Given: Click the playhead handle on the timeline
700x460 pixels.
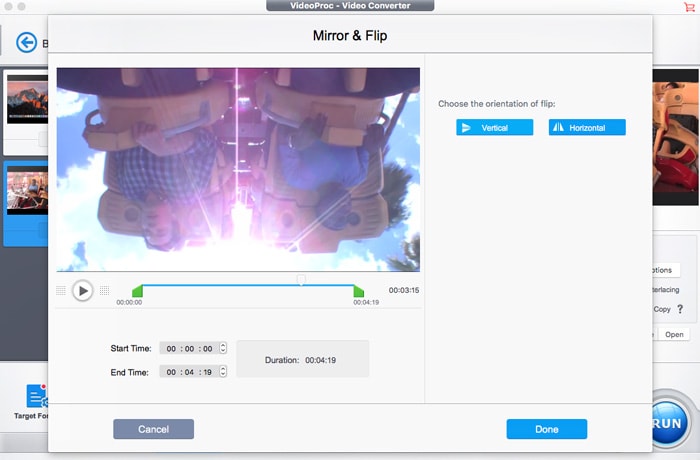Looking at the screenshot, I should (x=301, y=280).
